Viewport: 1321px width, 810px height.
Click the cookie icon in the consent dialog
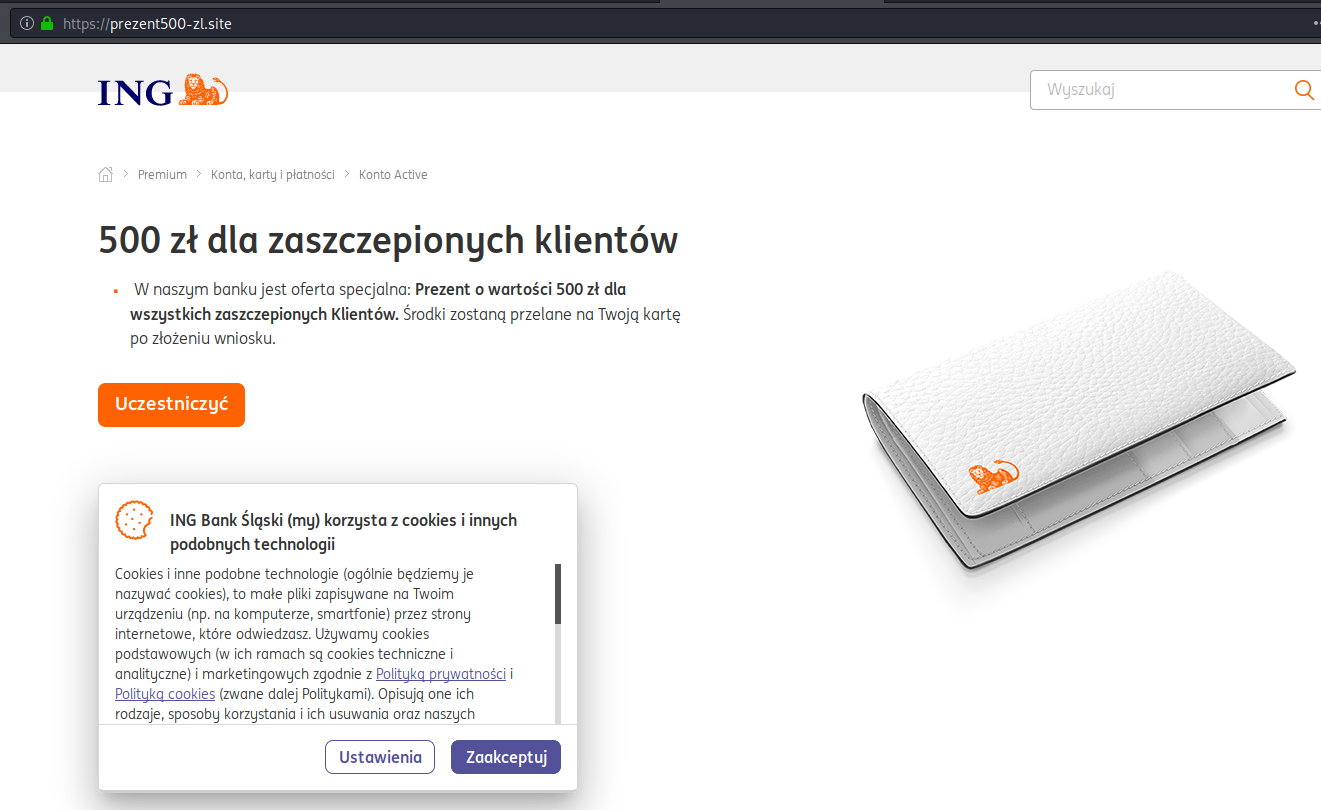click(x=134, y=520)
